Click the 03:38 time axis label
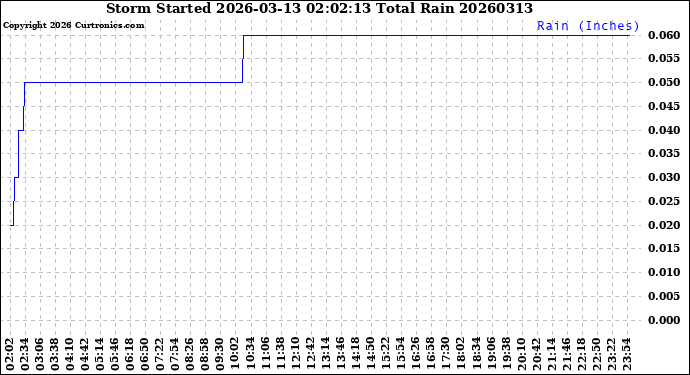The width and height of the screenshot is (690, 375). coord(55,354)
